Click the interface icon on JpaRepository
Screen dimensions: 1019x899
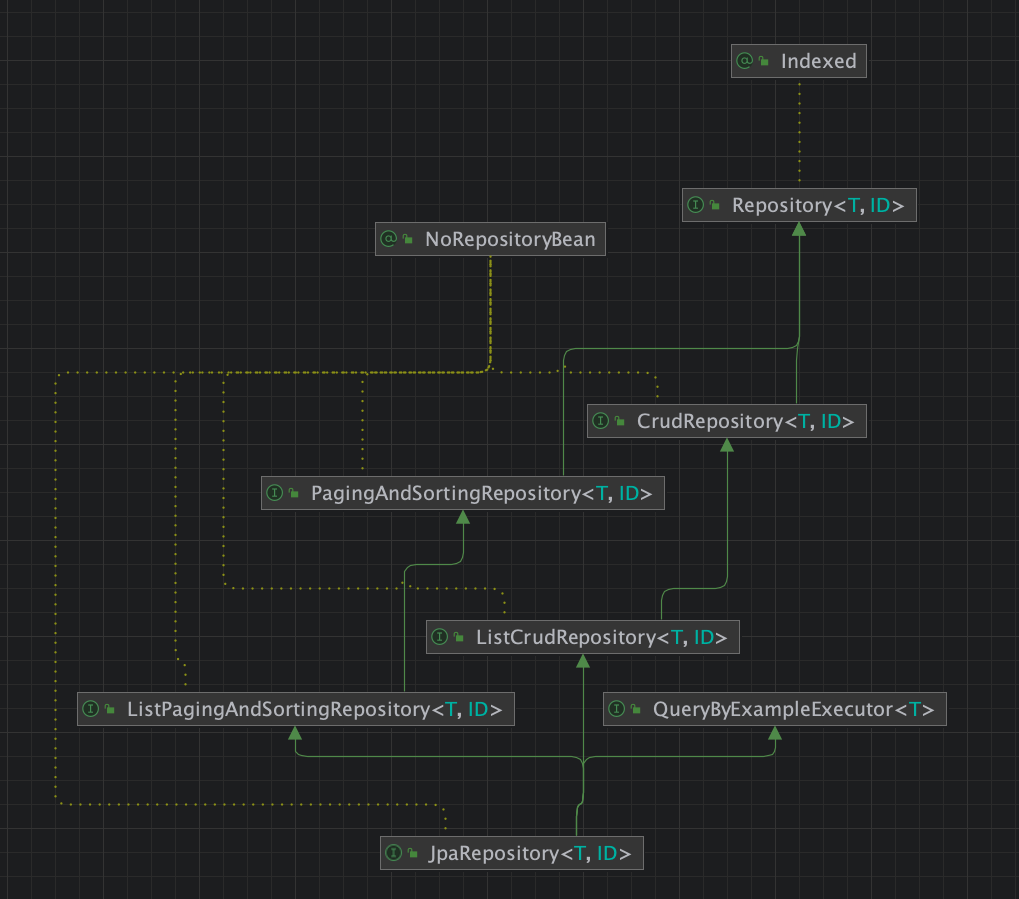pos(394,852)
